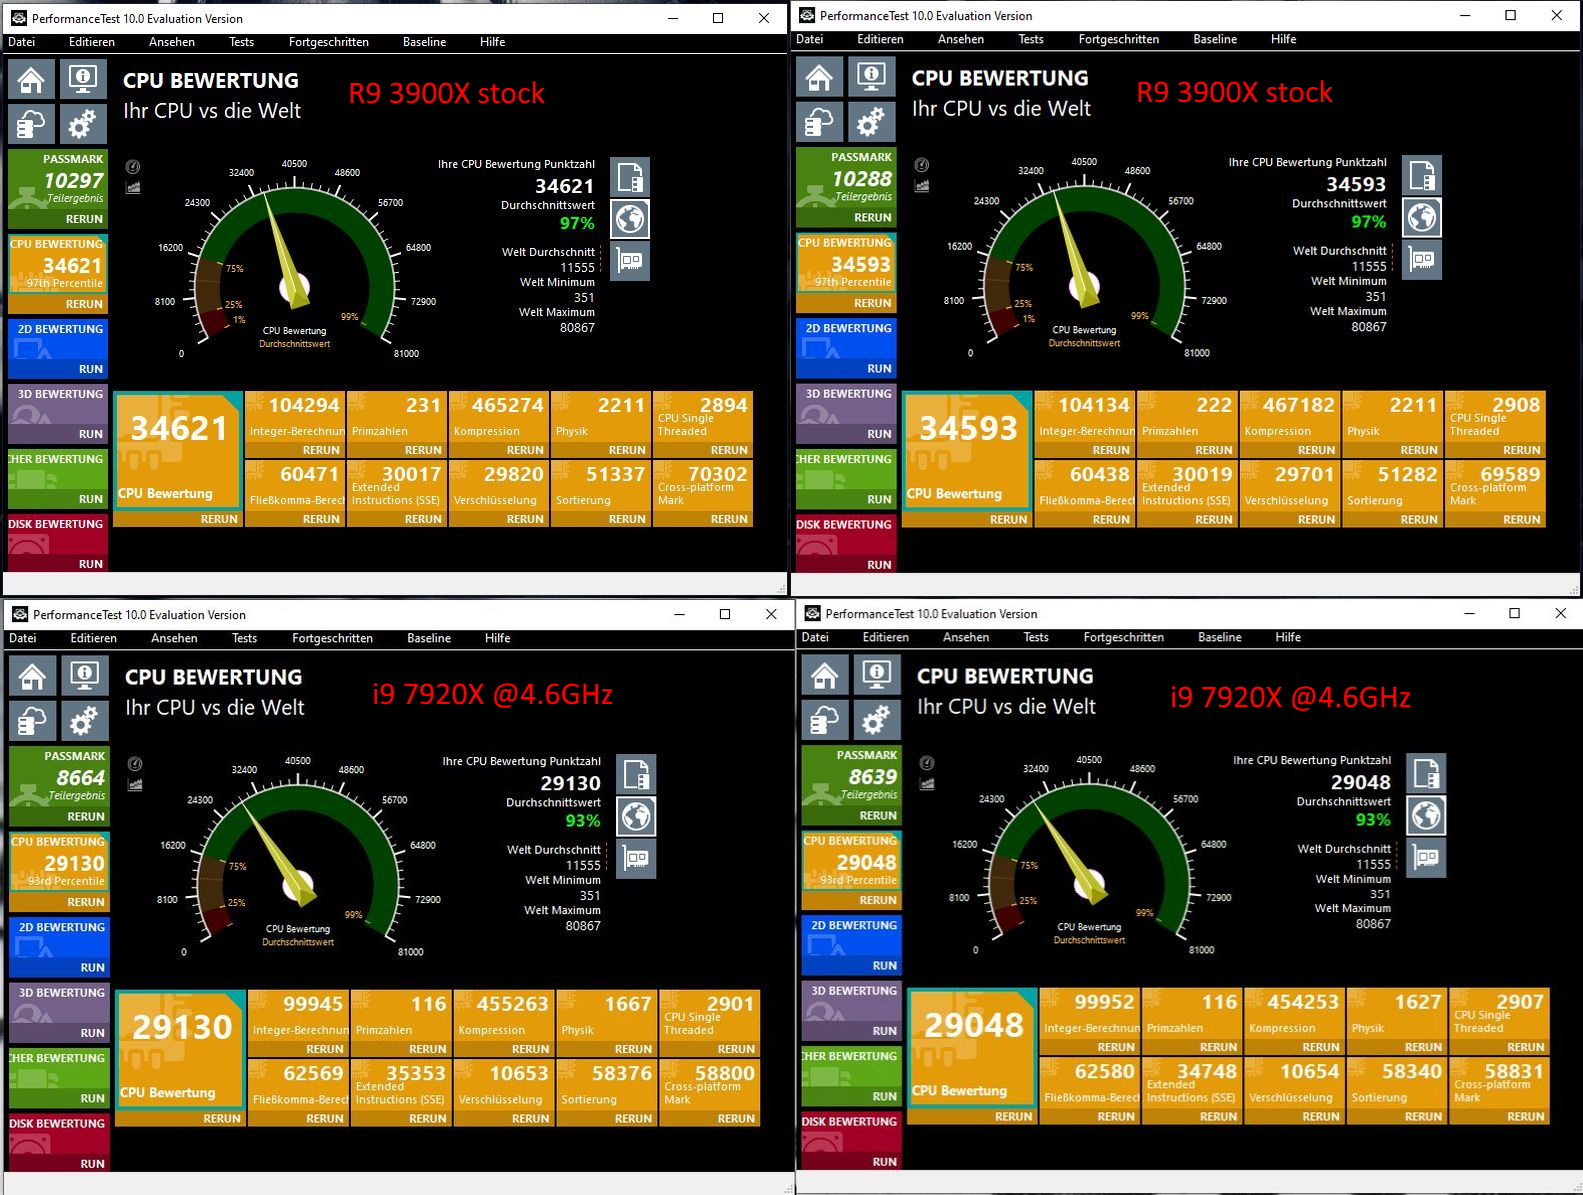This screenshot has height=1195, width=1583.
Task: Rerun Cross-platform Mark 70302 in top-left window
Action: (729, 519)
